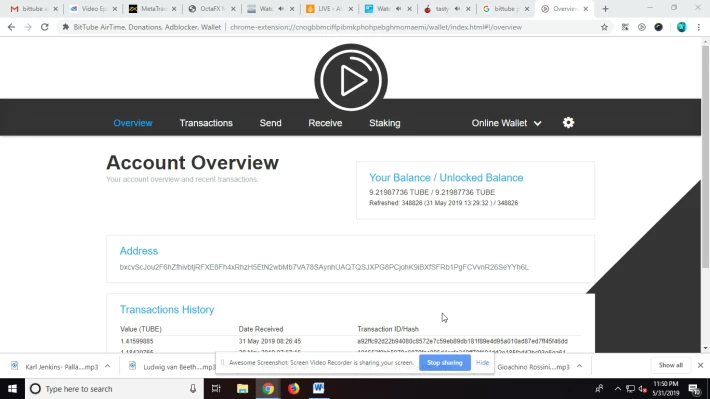Show hidden system tray icons
The height and width of the screenshot is (399, 710).
(617, 389)
